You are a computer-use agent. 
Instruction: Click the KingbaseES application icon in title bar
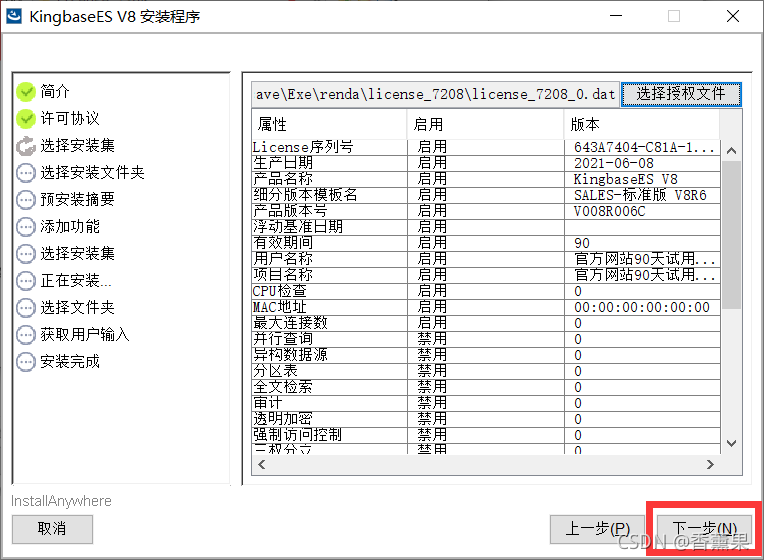(x=14, y=16)
